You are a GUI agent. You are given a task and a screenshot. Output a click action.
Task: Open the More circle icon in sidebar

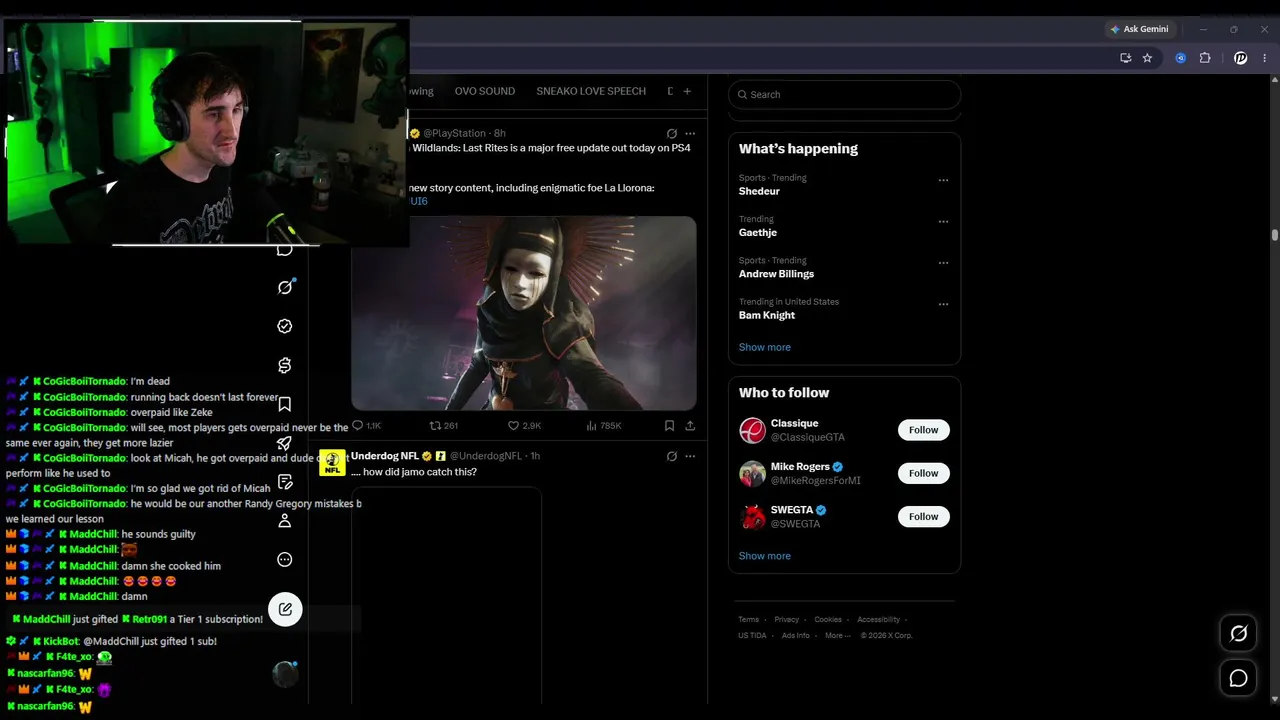285,560
